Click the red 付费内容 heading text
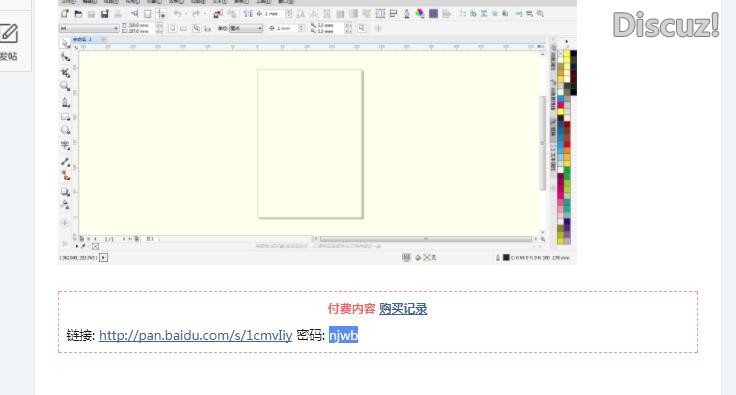Screen dimensions: 736x395 tap(352, 309)
